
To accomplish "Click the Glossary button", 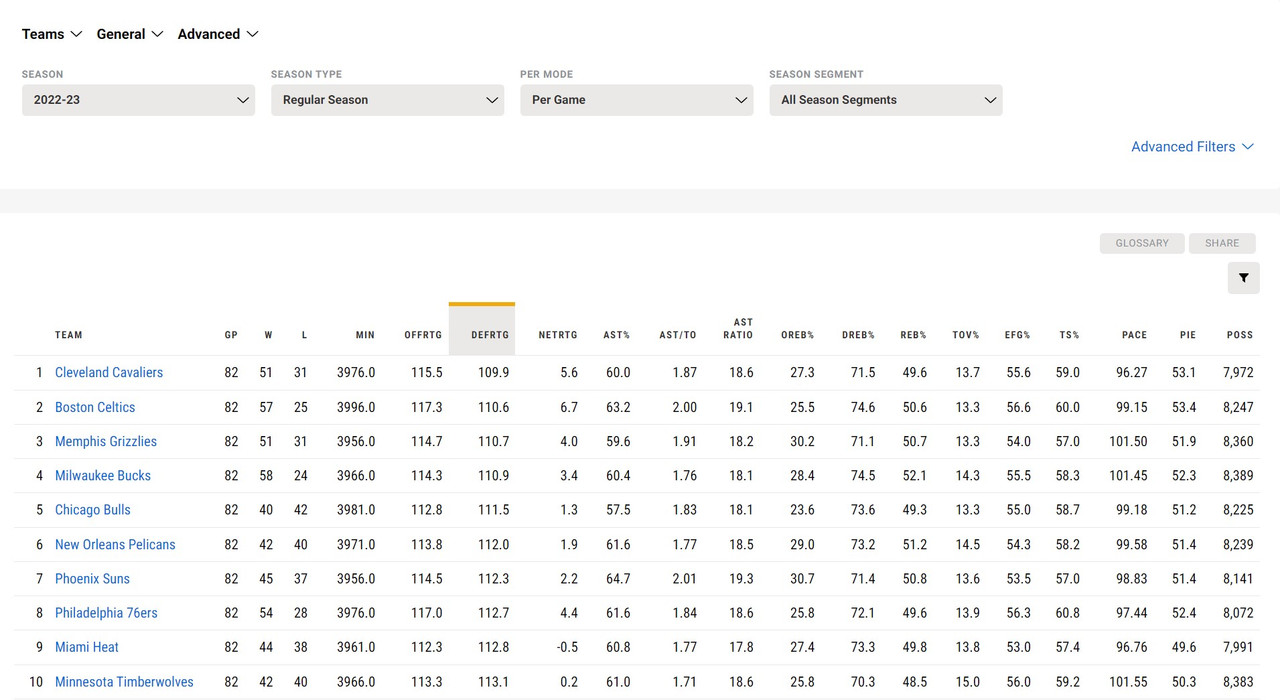I will pos(1142,243).
